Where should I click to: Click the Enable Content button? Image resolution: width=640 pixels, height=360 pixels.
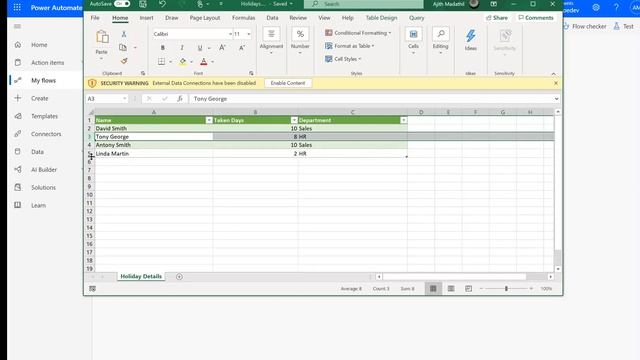click(x=288, y=83)
